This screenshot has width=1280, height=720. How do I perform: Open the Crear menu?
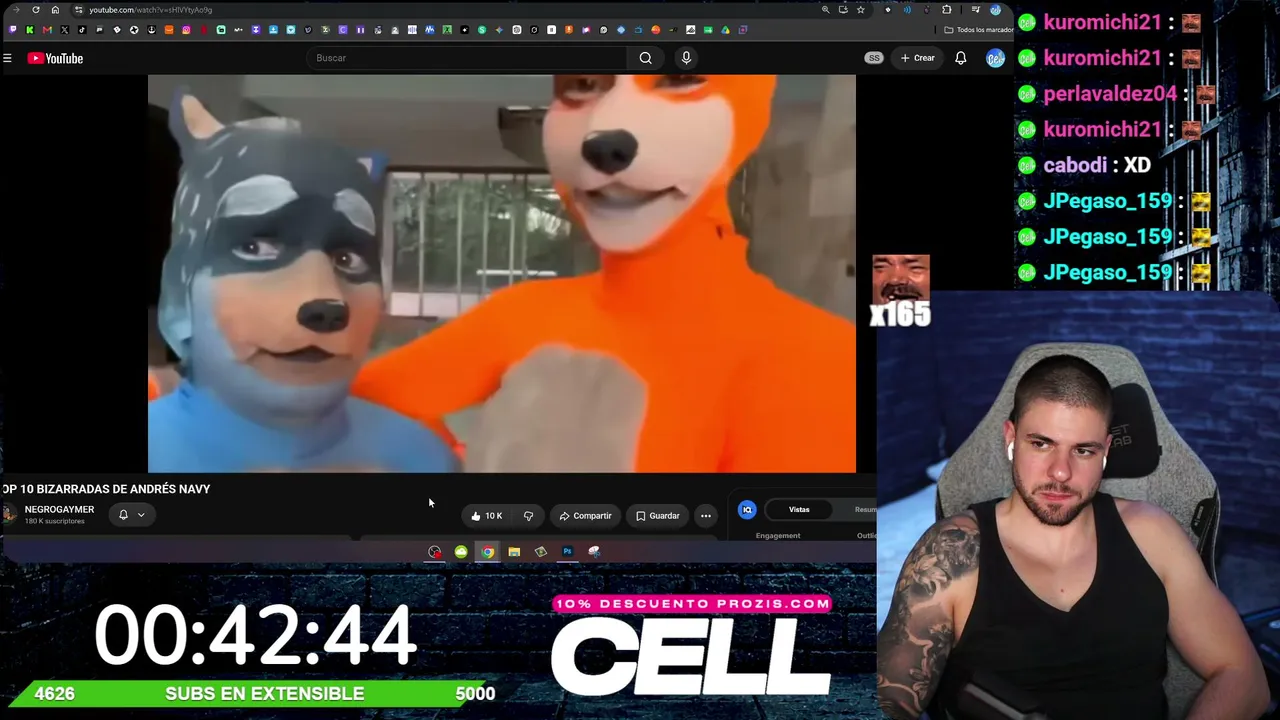coord(917,58)
